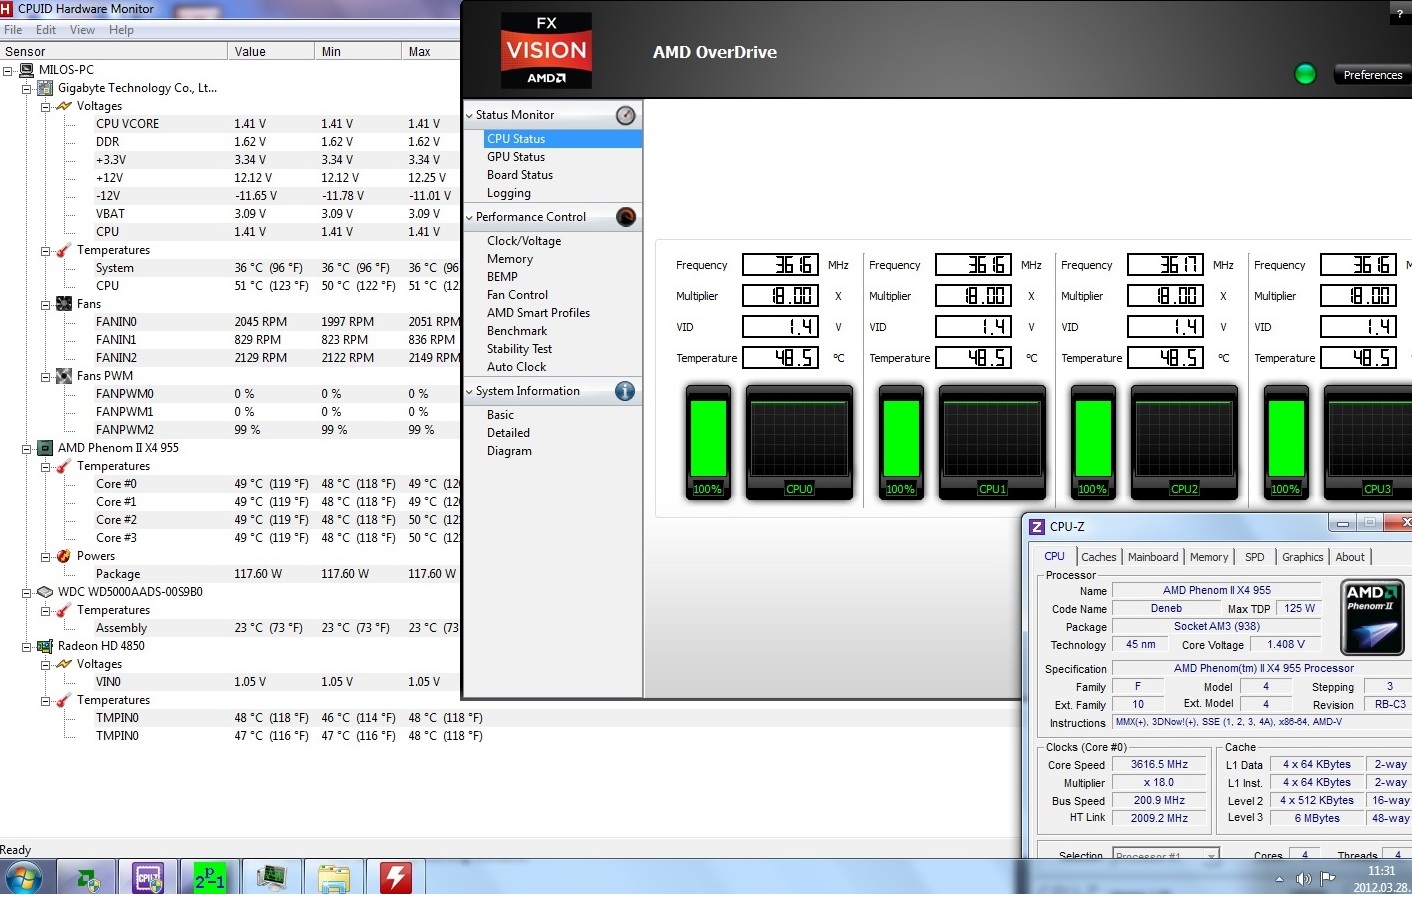The width and height of the screenshot is (1412, 897).
Task: Switch to the About tab in CPU-Z
Action: coord(1350,557)
